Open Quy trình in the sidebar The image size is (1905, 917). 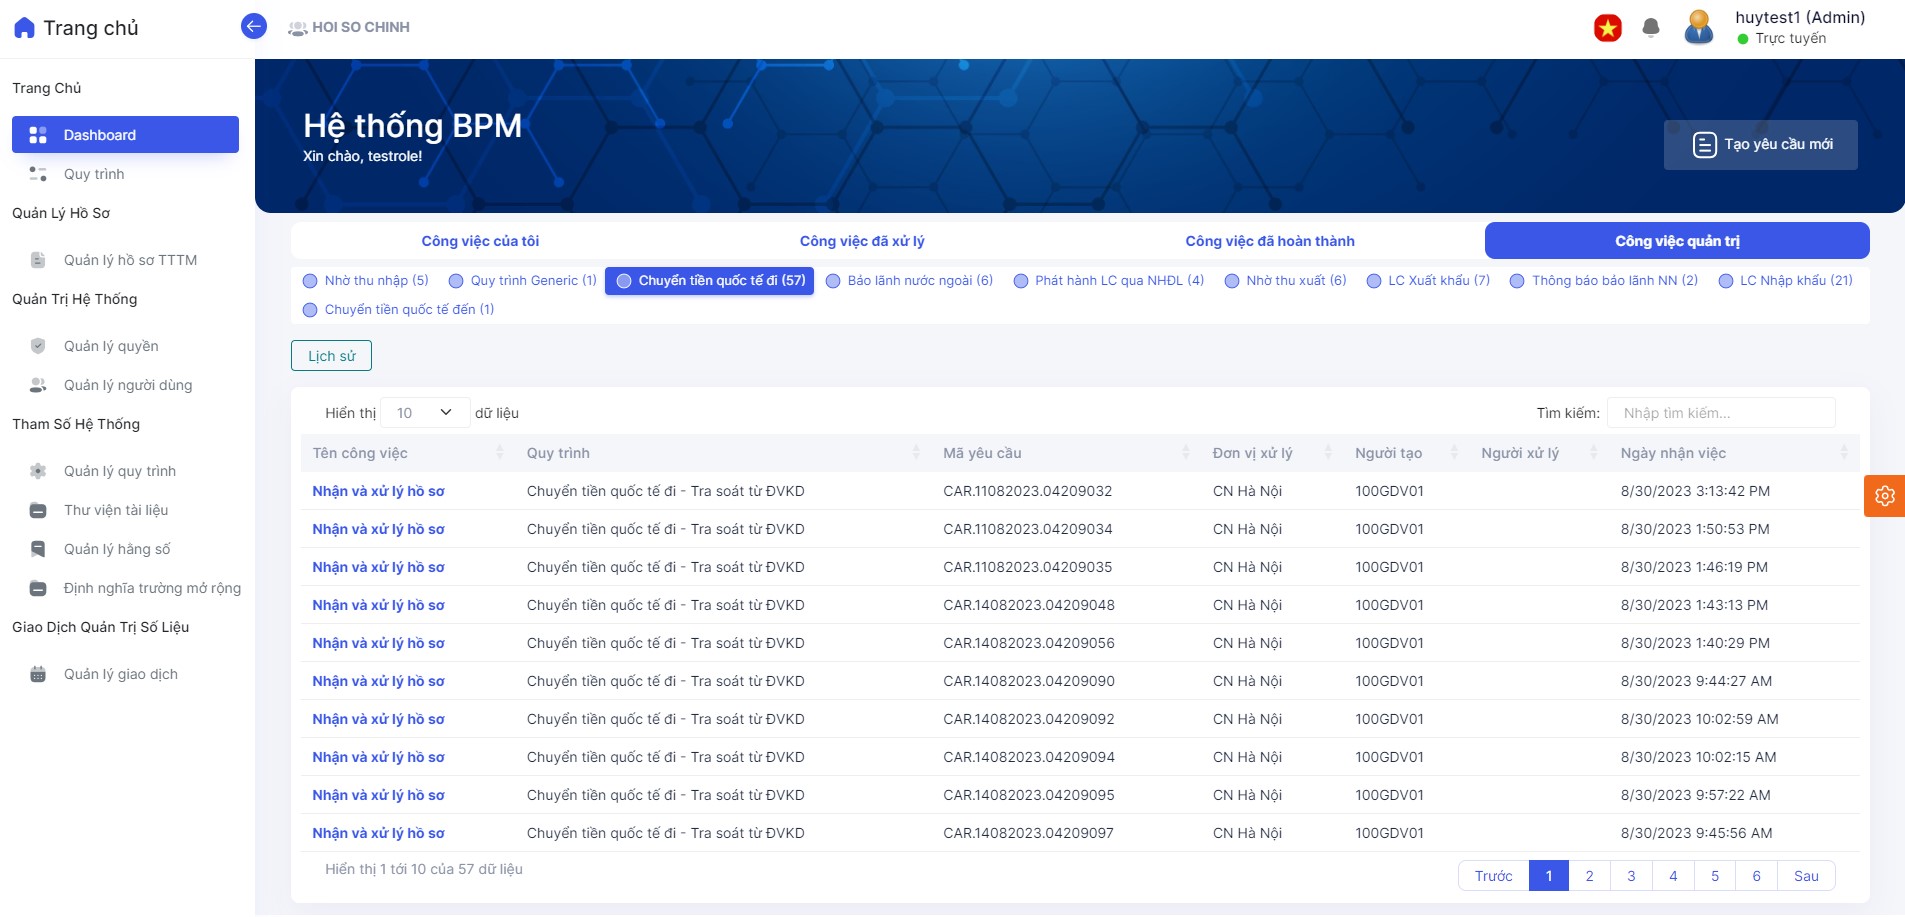pyautogui.click(x=94, y=174)
